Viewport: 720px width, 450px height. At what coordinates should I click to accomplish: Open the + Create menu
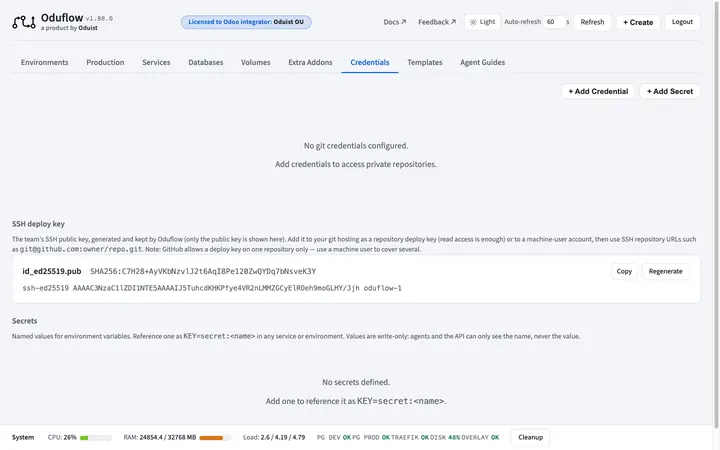coord(638,22)
